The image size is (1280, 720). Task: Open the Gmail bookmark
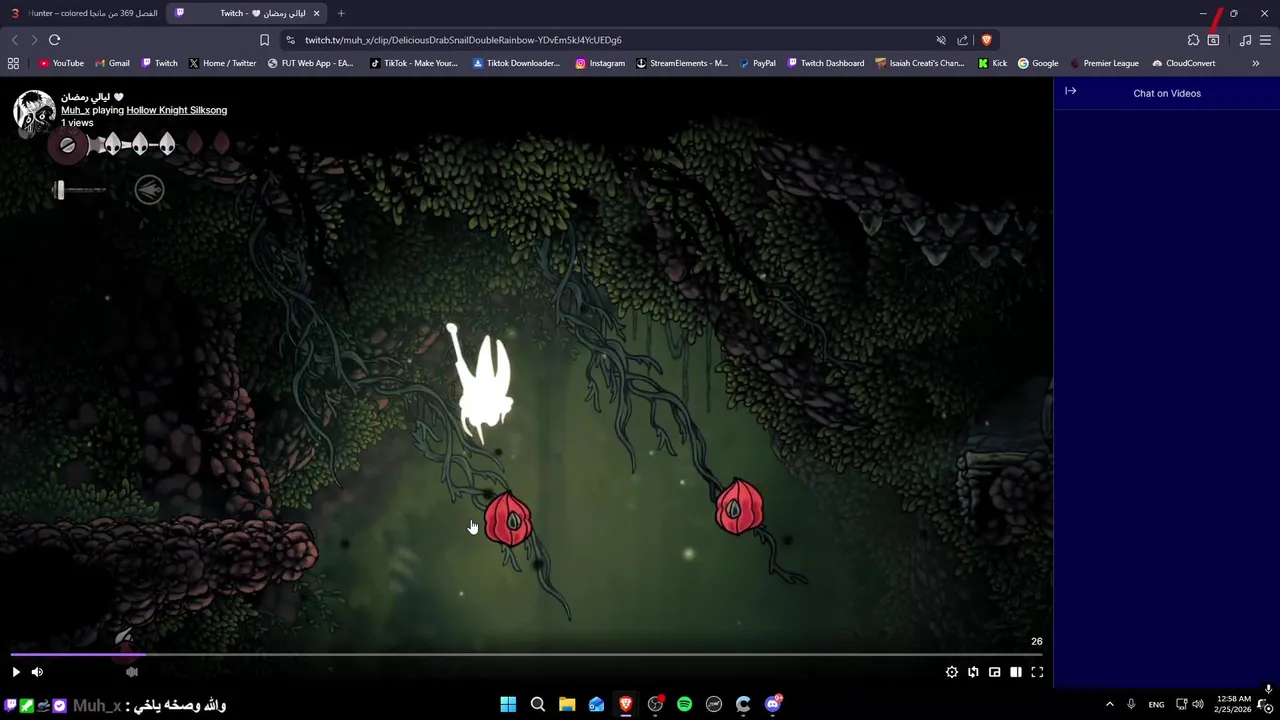pos(112,63)
